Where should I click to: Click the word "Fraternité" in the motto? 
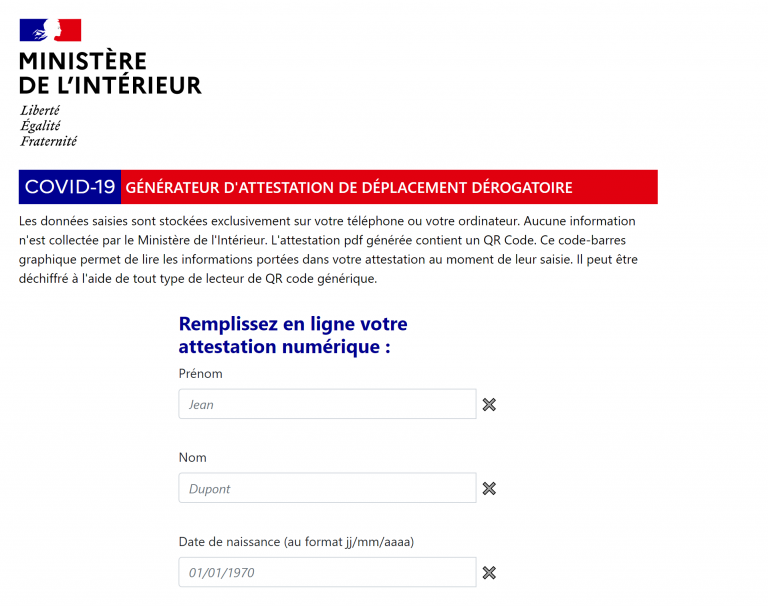point(49,141)
